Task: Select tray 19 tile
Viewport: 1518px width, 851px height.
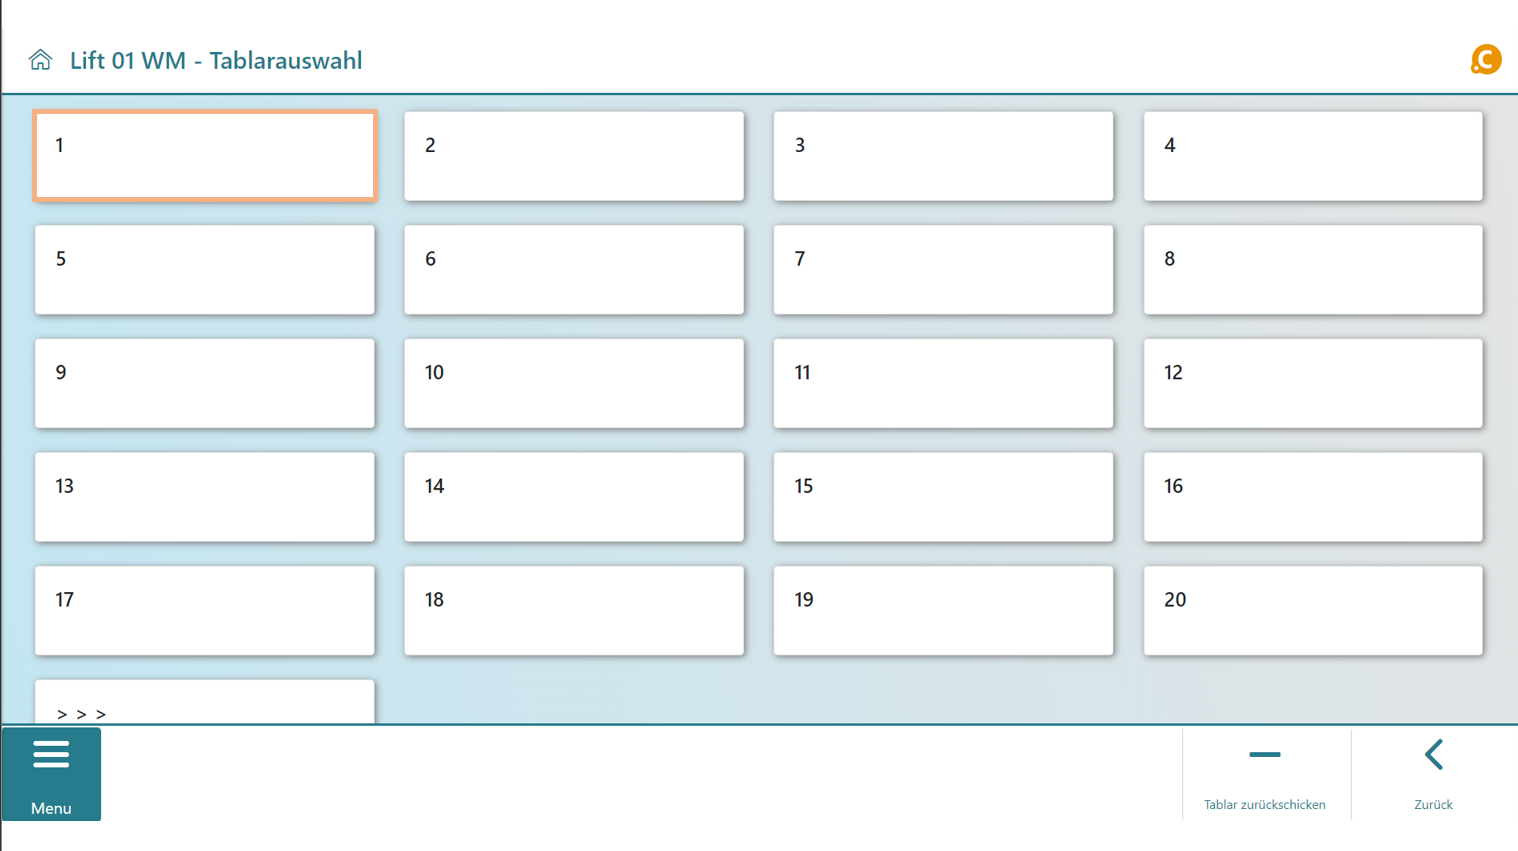Action: pos(943,611)
